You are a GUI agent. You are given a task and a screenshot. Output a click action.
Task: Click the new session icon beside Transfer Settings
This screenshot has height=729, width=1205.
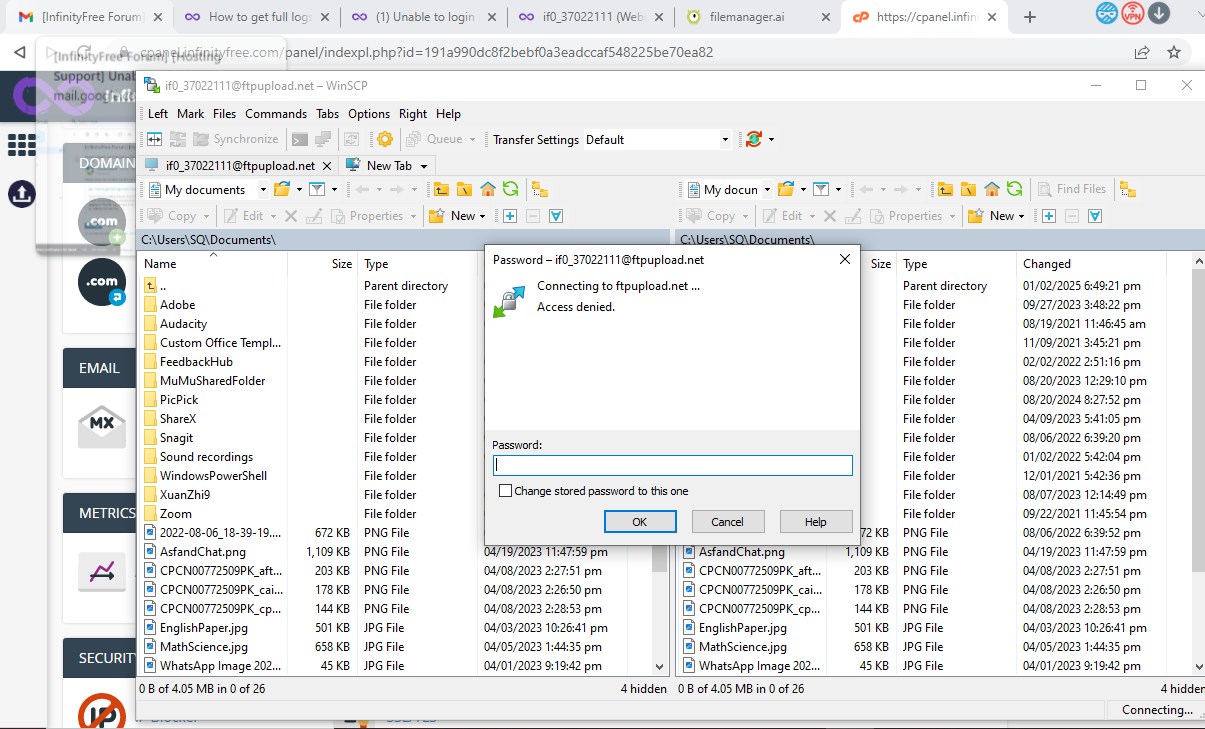pos(754,139)
